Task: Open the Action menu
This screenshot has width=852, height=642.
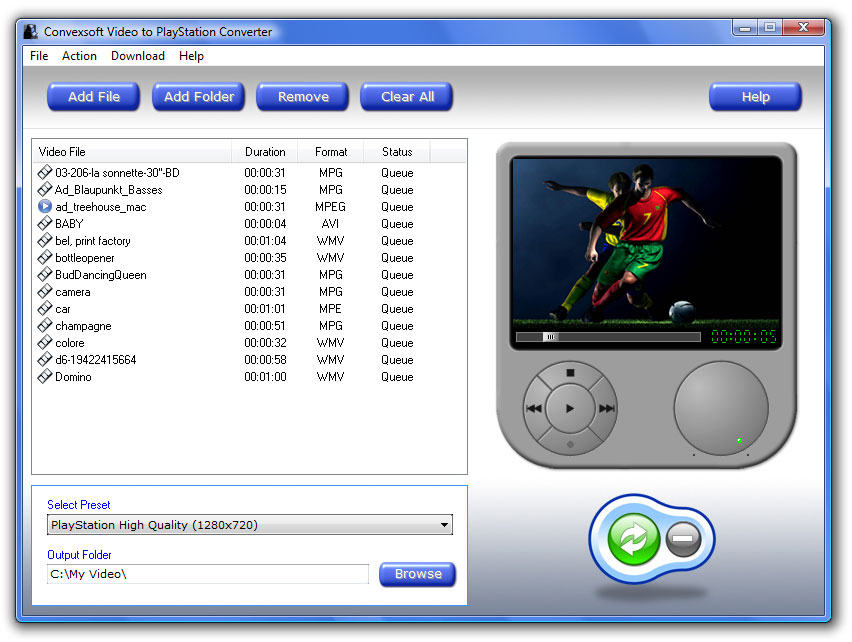Action: click(79, 56)
